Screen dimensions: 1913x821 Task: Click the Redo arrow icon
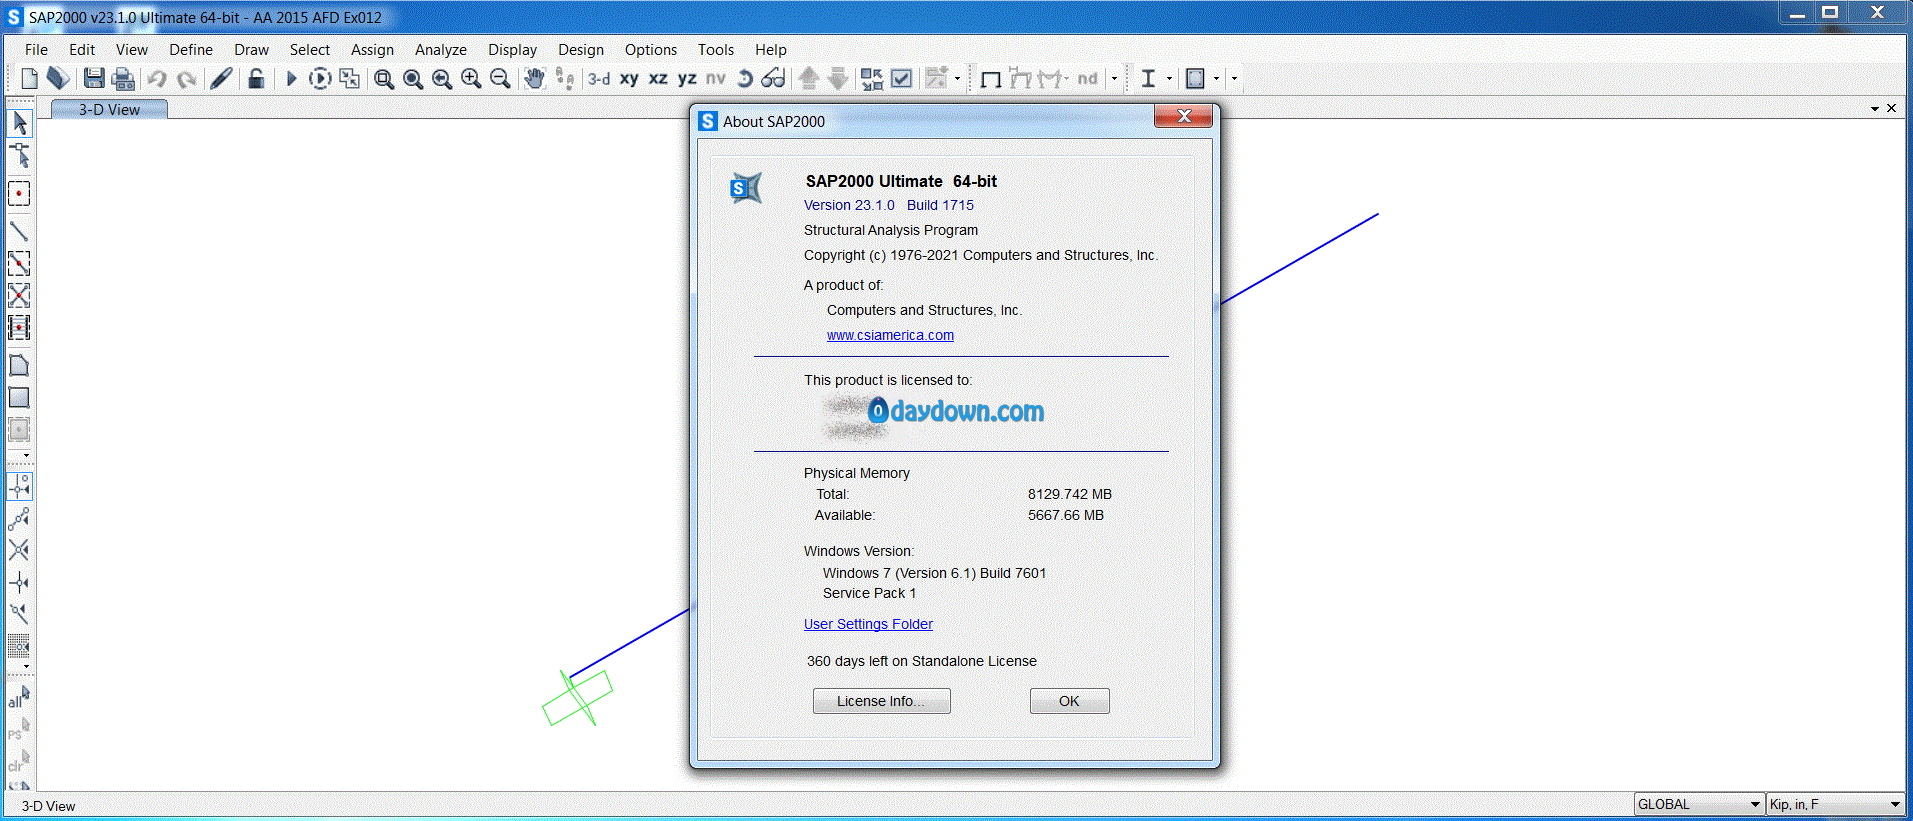[x=186, y=78]
